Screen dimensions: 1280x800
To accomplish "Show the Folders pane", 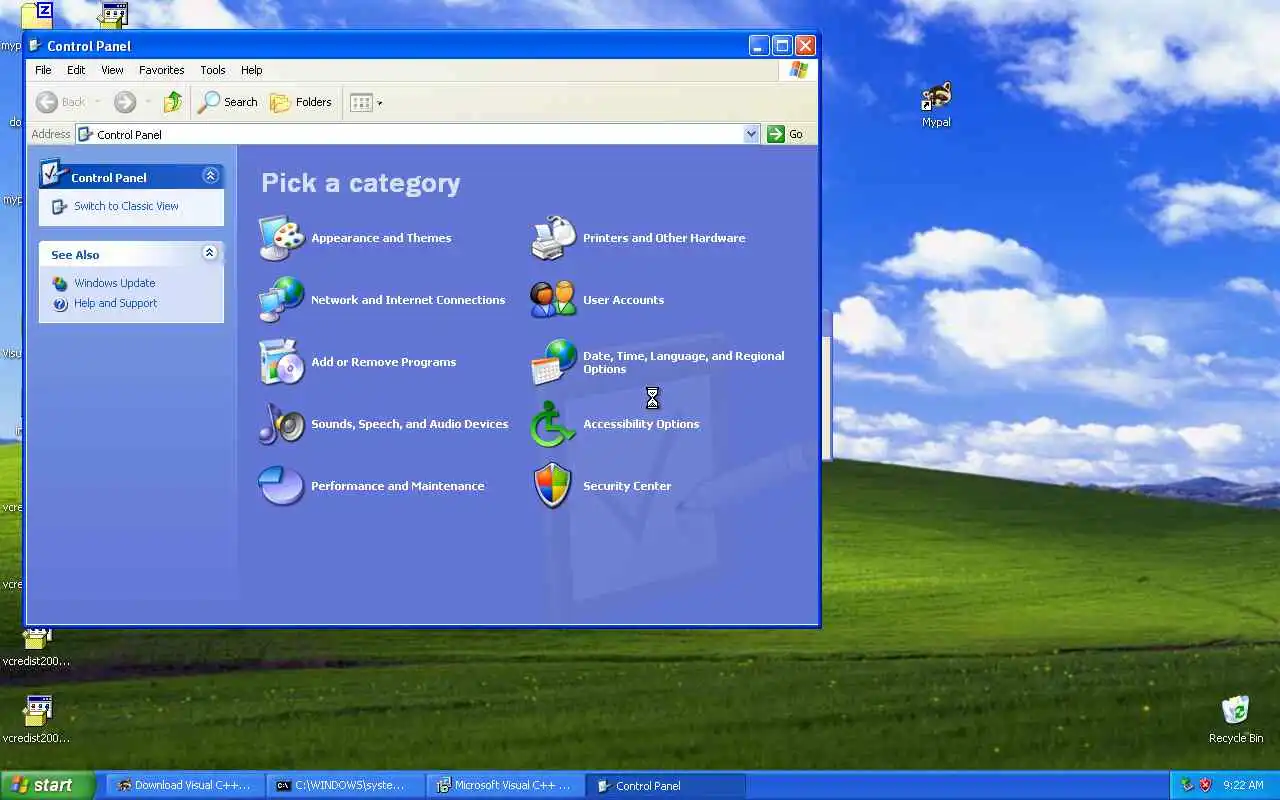I will click(301, 102).
